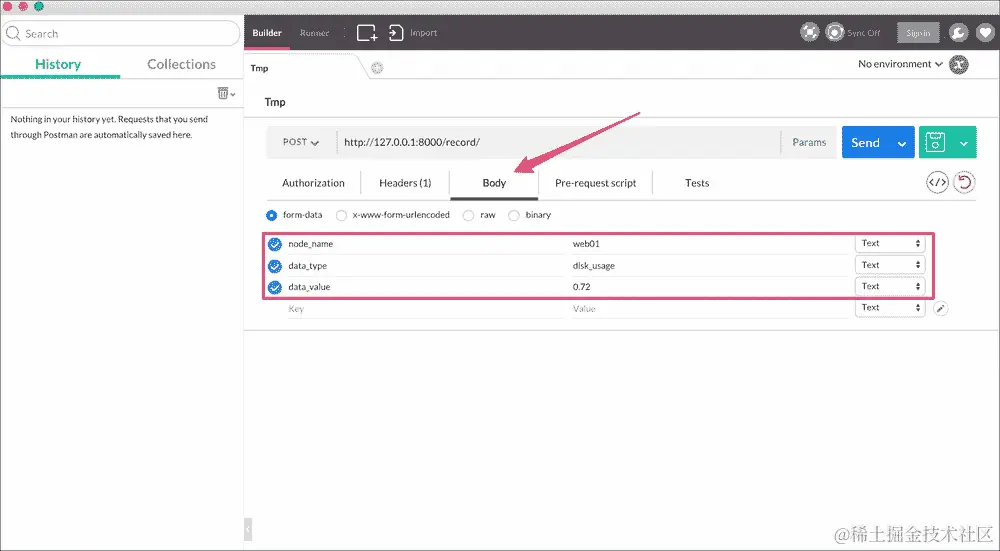
Task: Select binary body radio option
Action: click(x=513, y=216)
